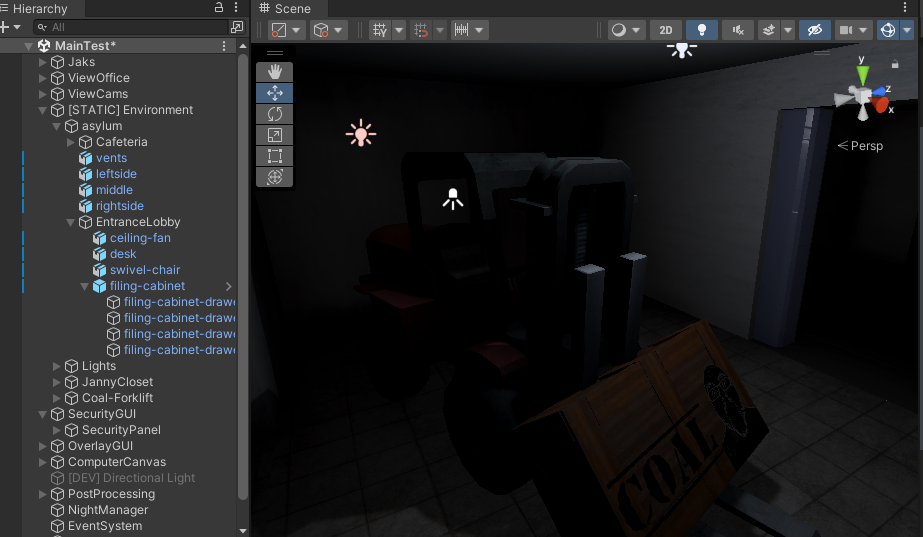Click the red X axis of the orientation gizmo

pyautogui.click(x=881, y=105)
